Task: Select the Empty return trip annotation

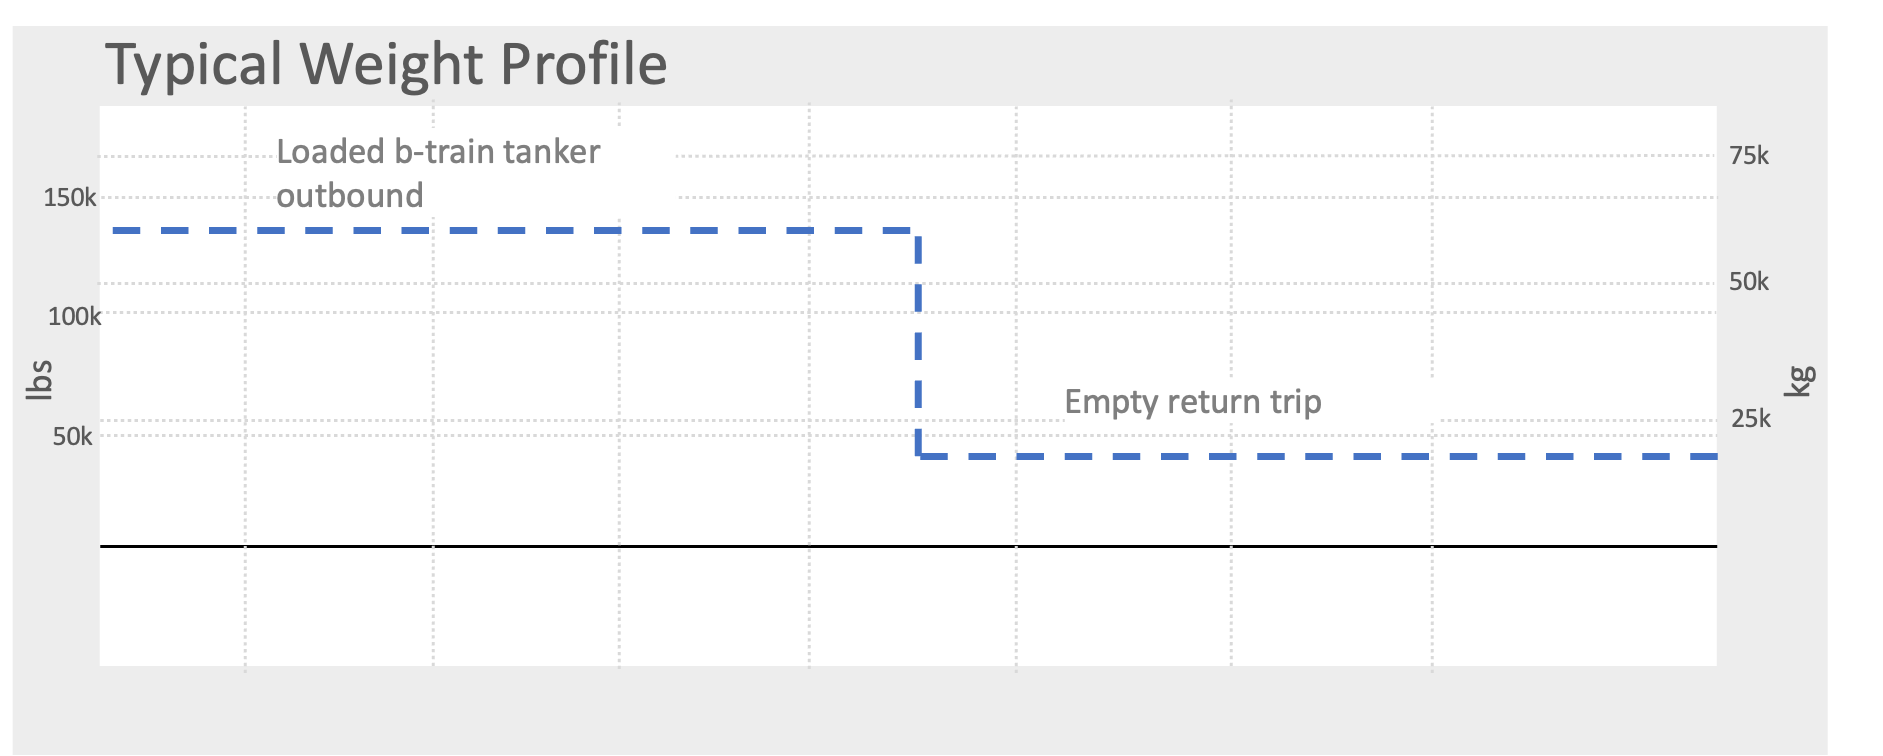Action: click(1193, 402)
